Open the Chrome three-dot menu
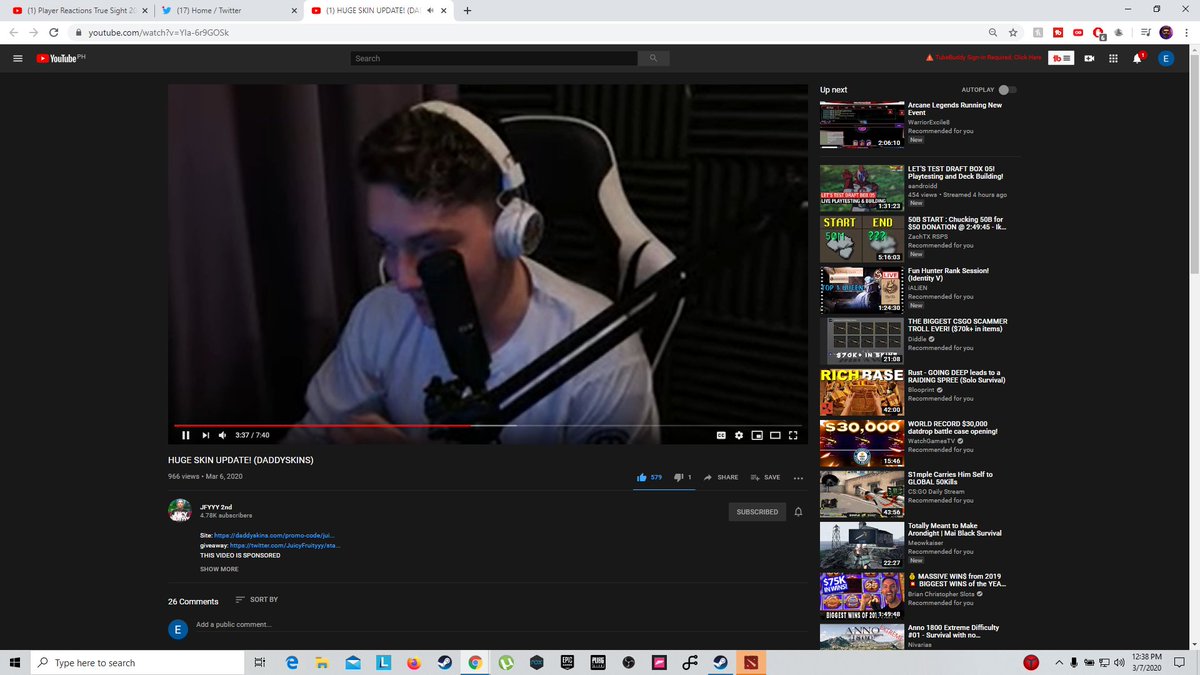The height and width of the screenshot is (675, 1200). click(x=1187, y=32)
